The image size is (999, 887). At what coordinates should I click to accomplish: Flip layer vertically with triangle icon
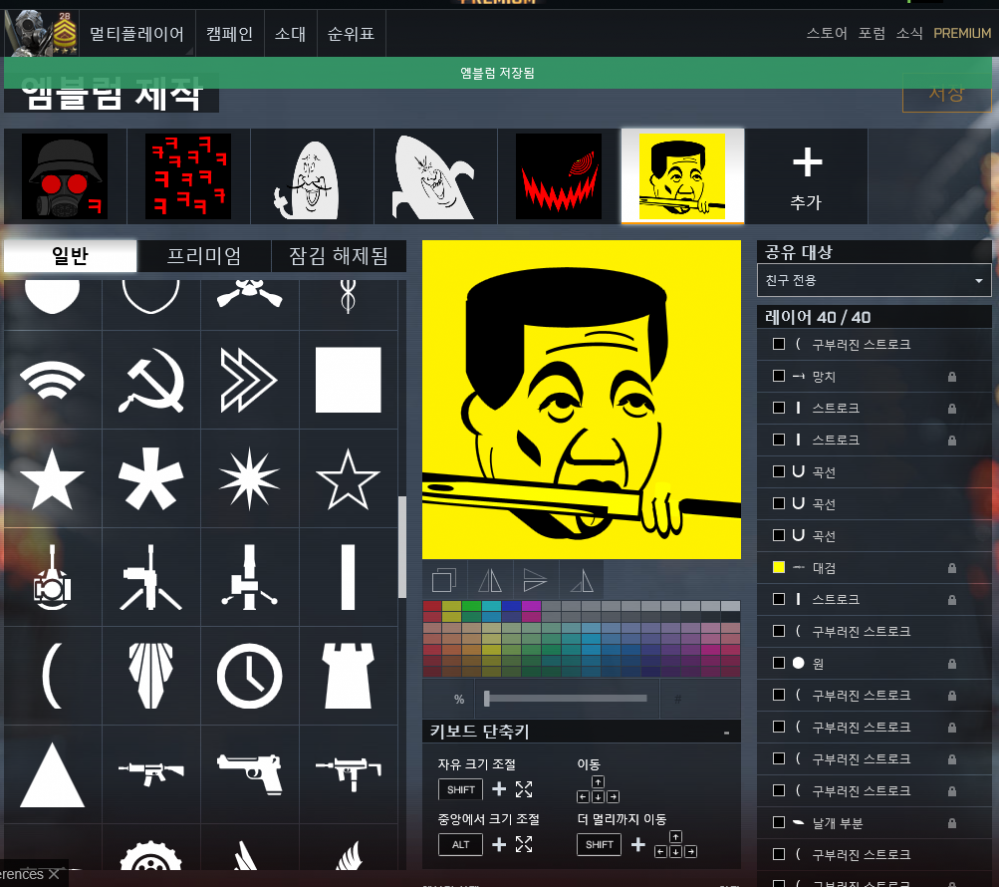pos(536,580)
